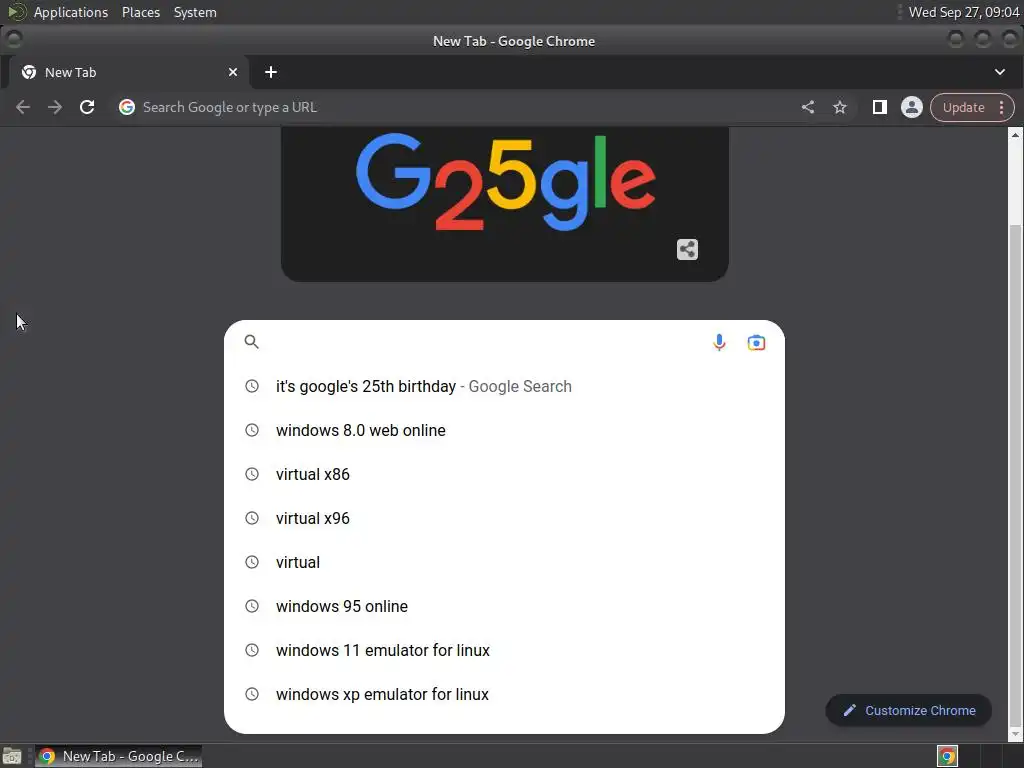Open the System menu
This screenshot has height=768, width=1024.
tap(195, 12)
